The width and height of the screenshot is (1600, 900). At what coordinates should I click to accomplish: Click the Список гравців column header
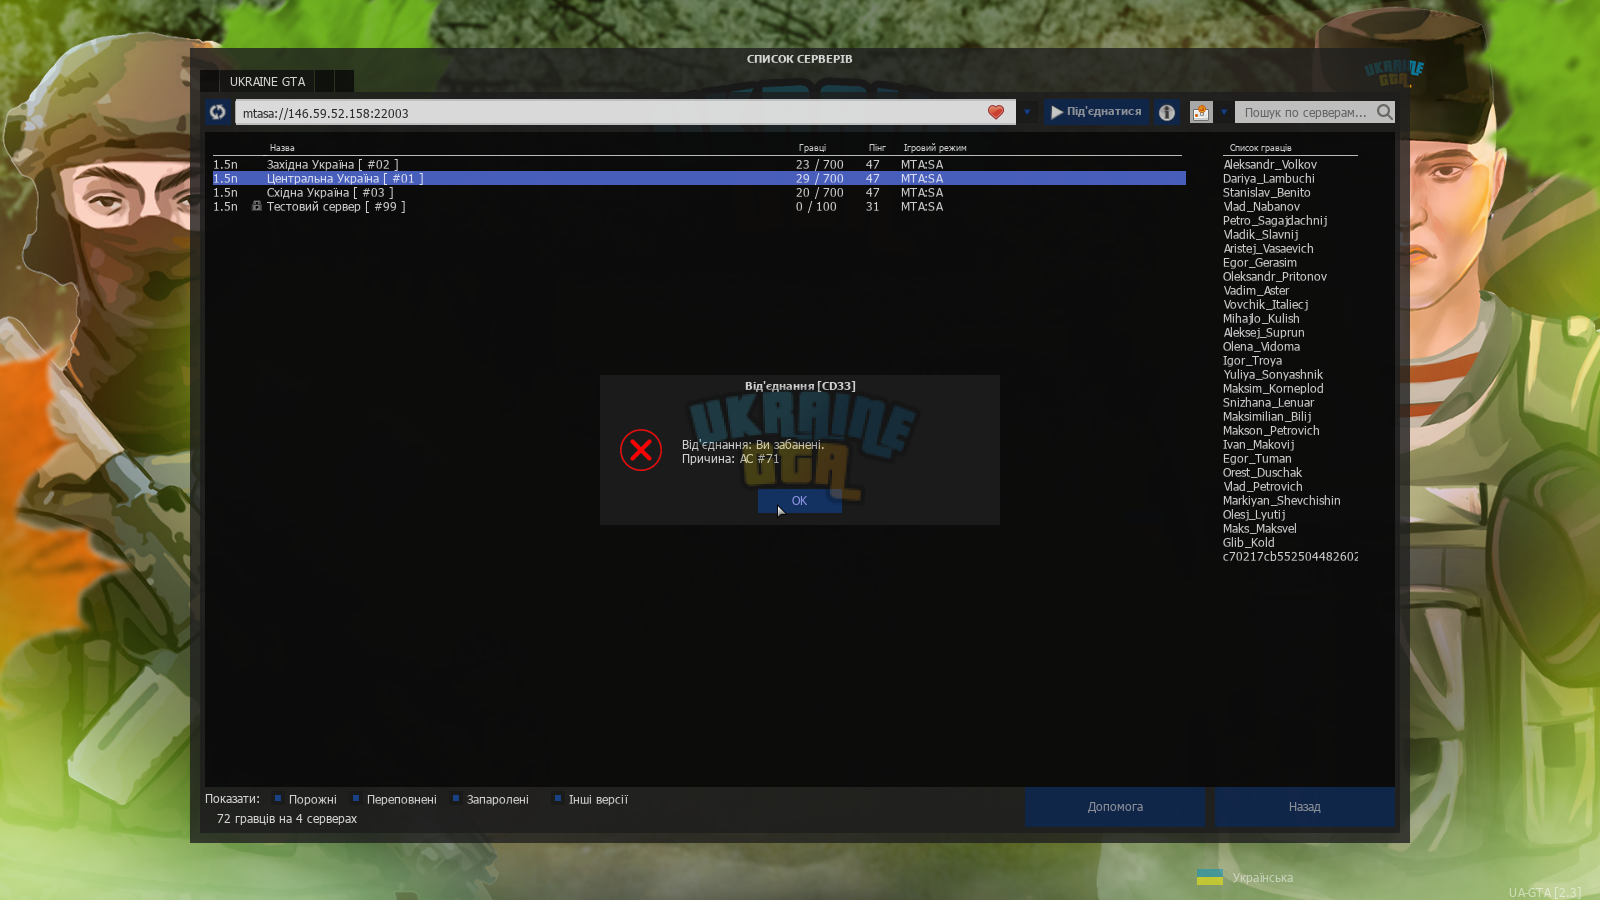coord(1260,148)
